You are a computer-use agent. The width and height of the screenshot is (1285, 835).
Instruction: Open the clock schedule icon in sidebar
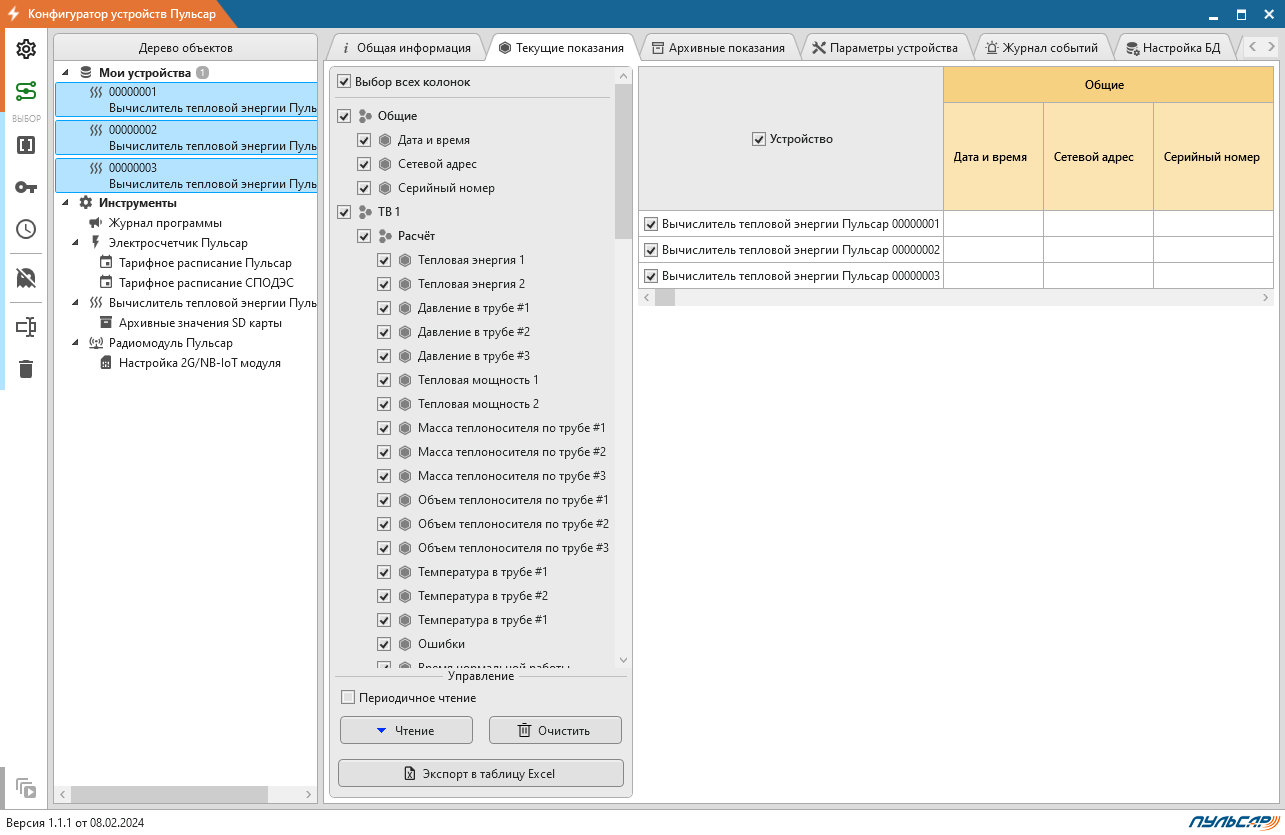click(26, 229)
